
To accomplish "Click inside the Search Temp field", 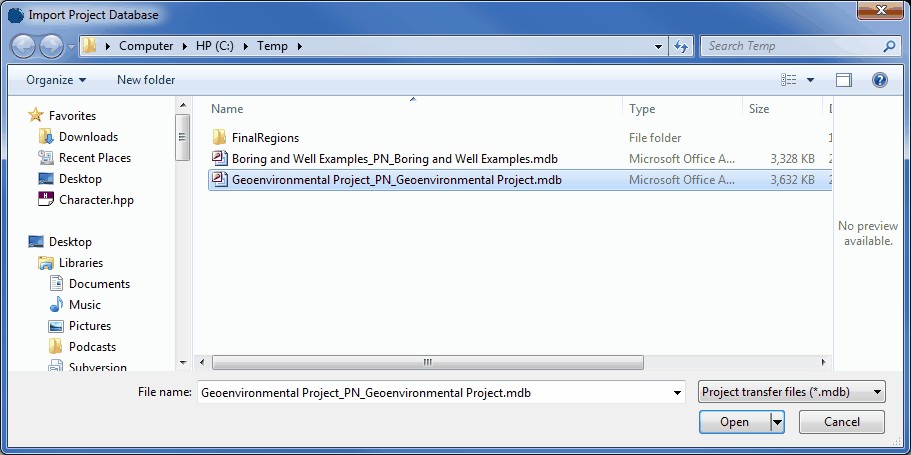I will click(790, 46).
